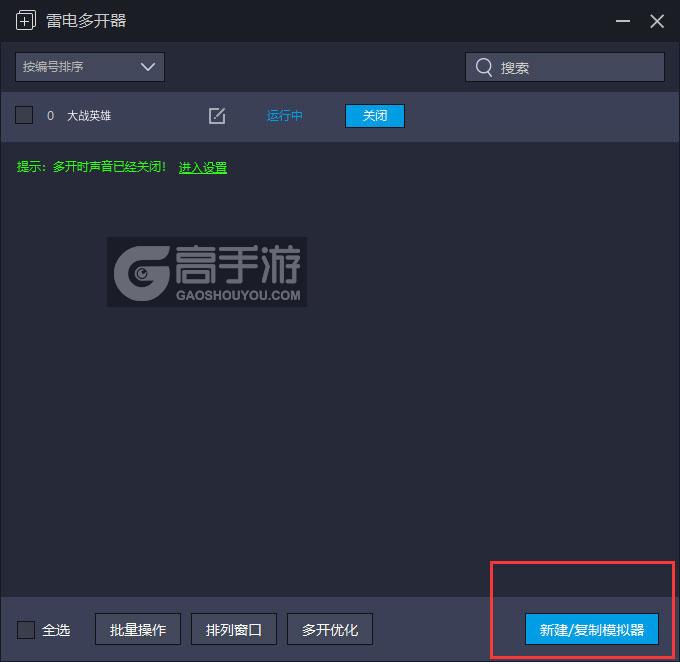Viewport: 680px width, 662px height.
Task: Open the 按编号排序 sort dropdown
Action: [x=90, y=67]
